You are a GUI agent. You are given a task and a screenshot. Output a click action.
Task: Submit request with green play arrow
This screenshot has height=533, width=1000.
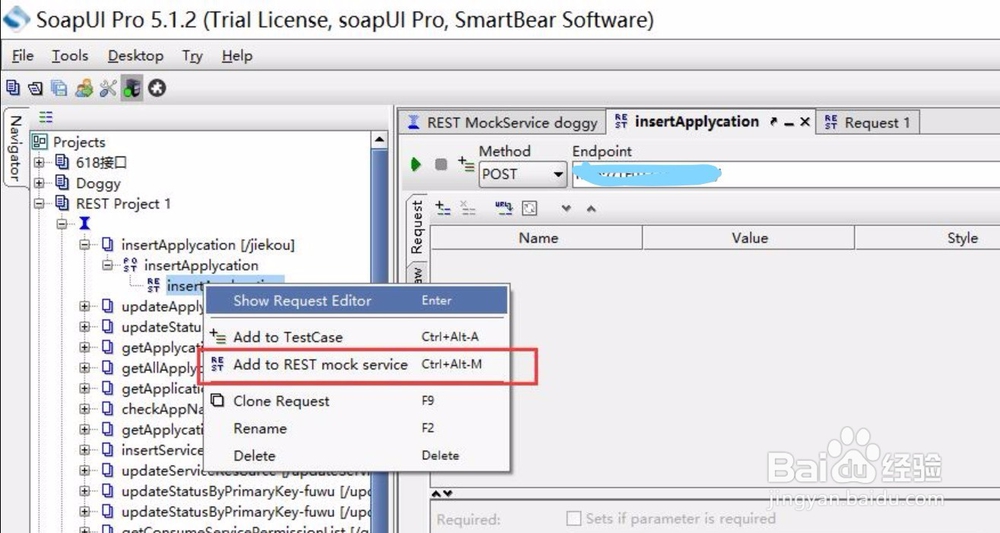(x=416, y=164)
